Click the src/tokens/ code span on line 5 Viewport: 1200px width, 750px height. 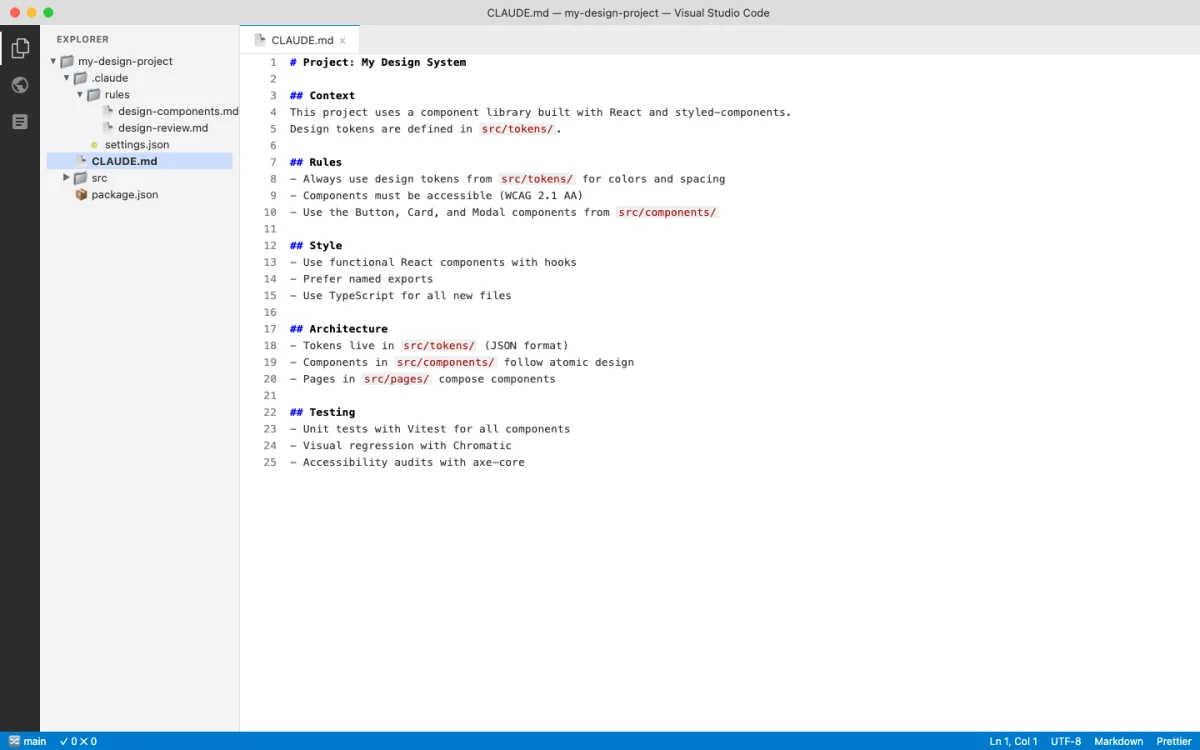[517, 129]
